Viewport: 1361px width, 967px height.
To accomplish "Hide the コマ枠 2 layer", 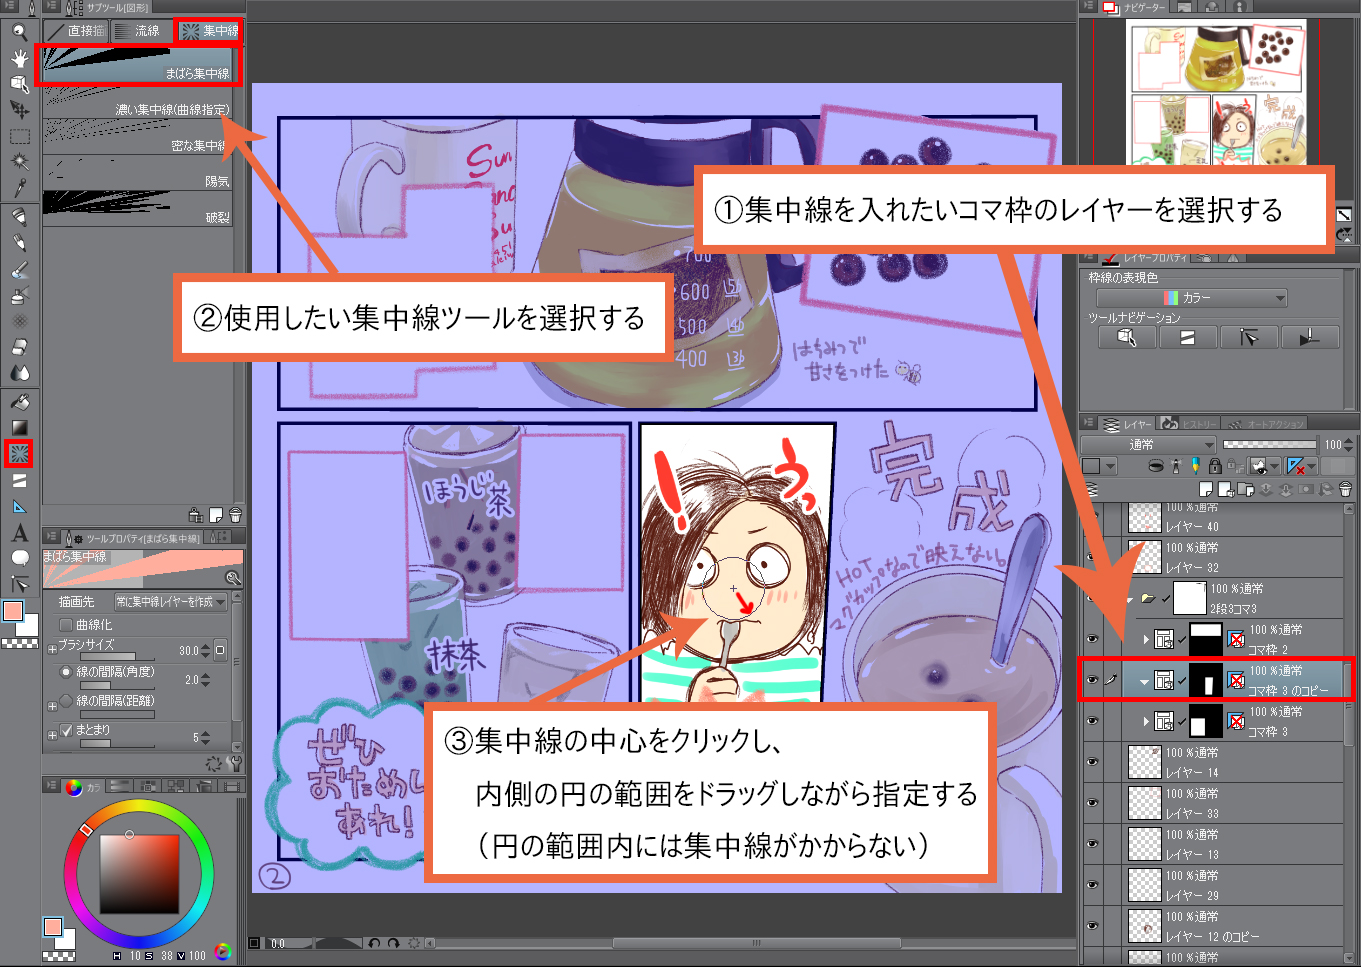I will pos(1092,638).
